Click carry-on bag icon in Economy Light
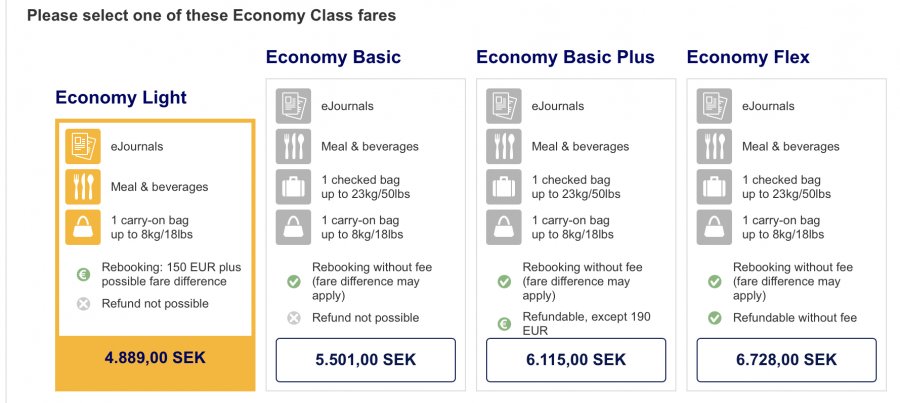The height and width of the screenshot is (403, 900). click(83, 227)
